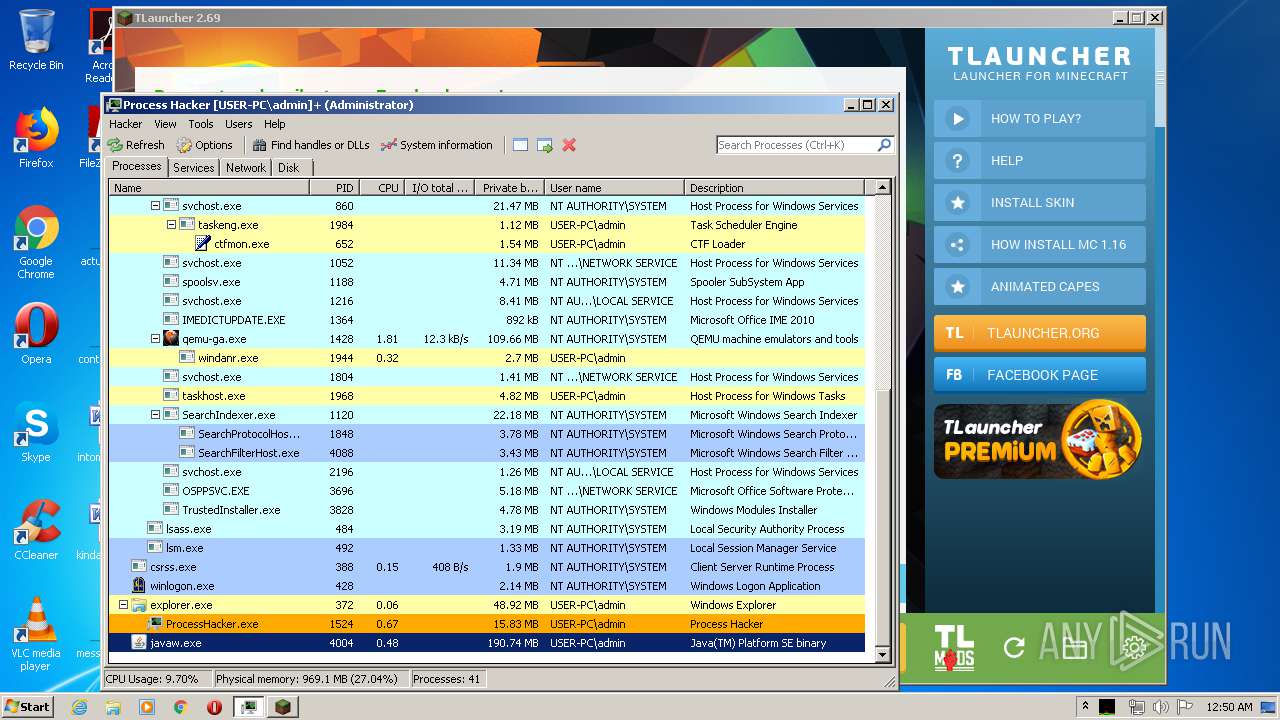Click the qemu-ga.exe process icon

pyautogui.click(x=171, y=339)
